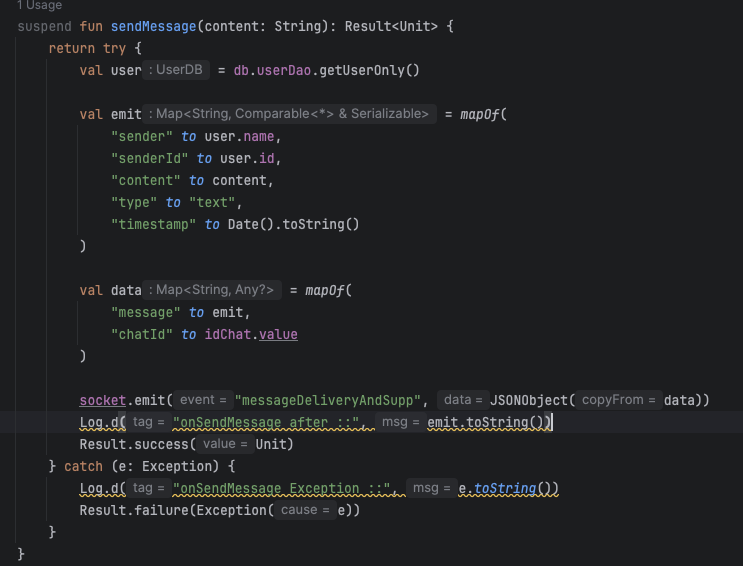Click the "1 Usage" code lens link
This screenshot has width=743, height=566.
(39, 6)
